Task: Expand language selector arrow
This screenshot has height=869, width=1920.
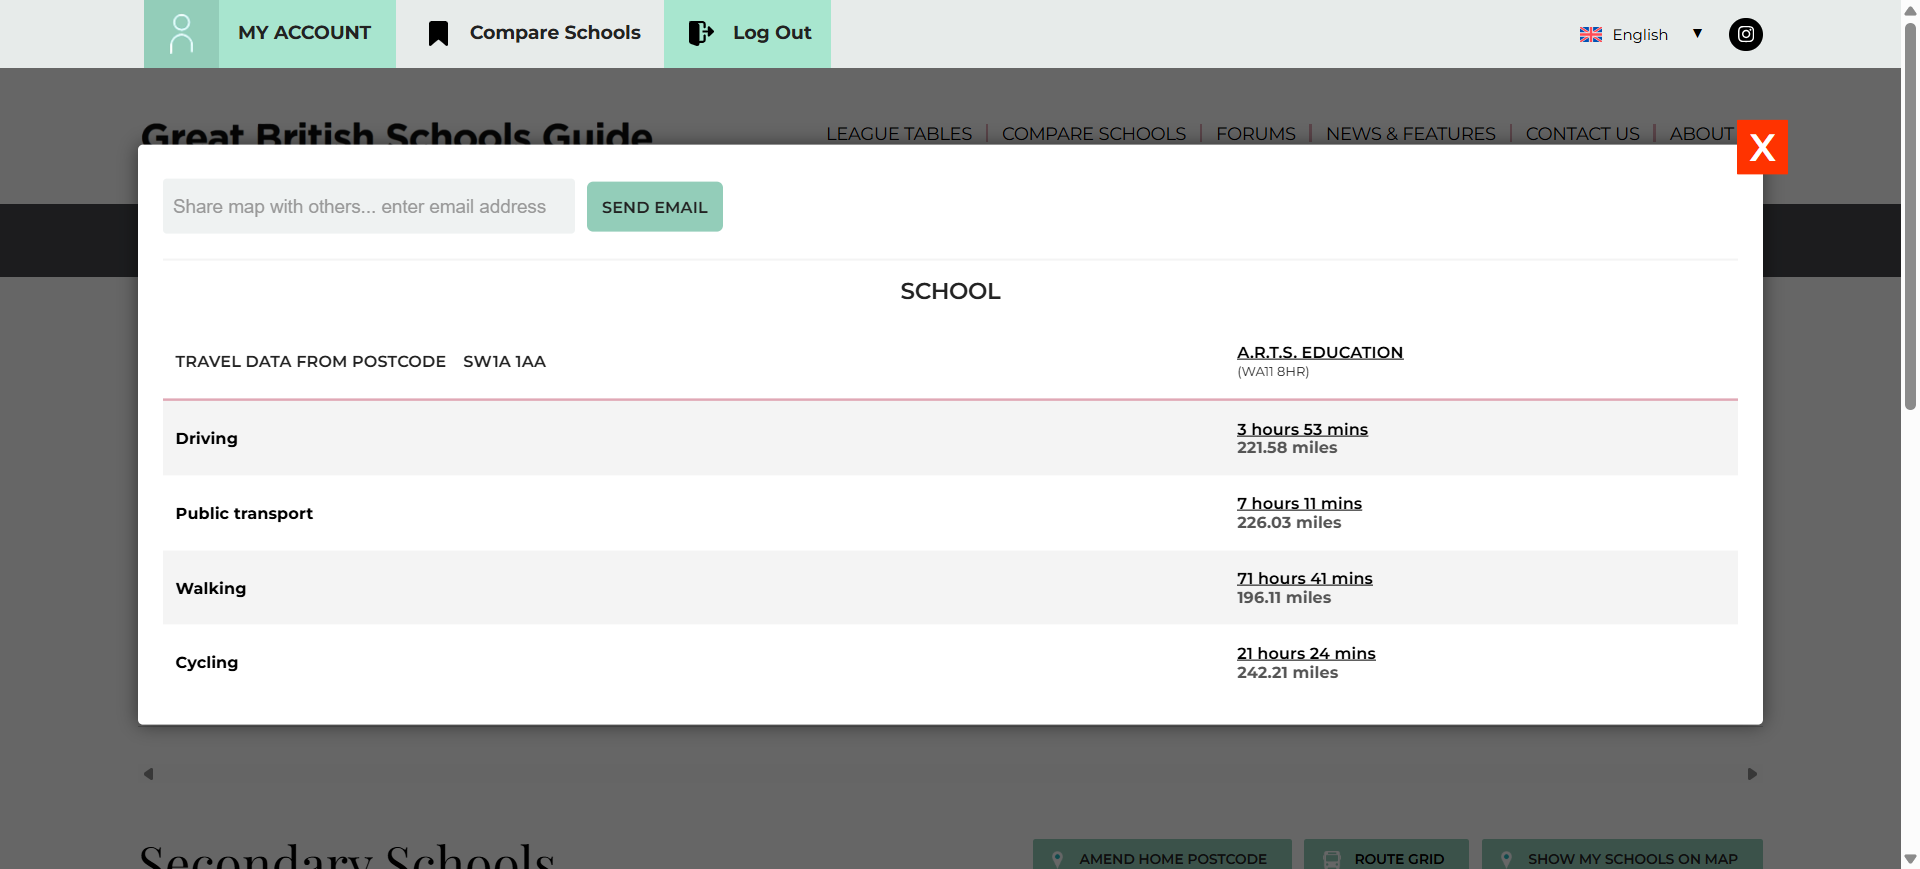Action: pyautogui.click(x=1697, y=34)
